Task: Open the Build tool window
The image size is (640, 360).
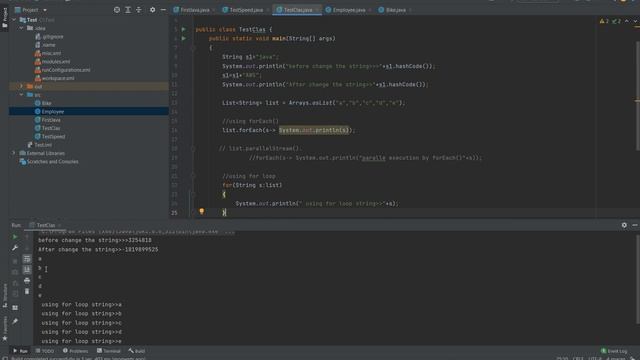Action: click(x=137, y=351)
